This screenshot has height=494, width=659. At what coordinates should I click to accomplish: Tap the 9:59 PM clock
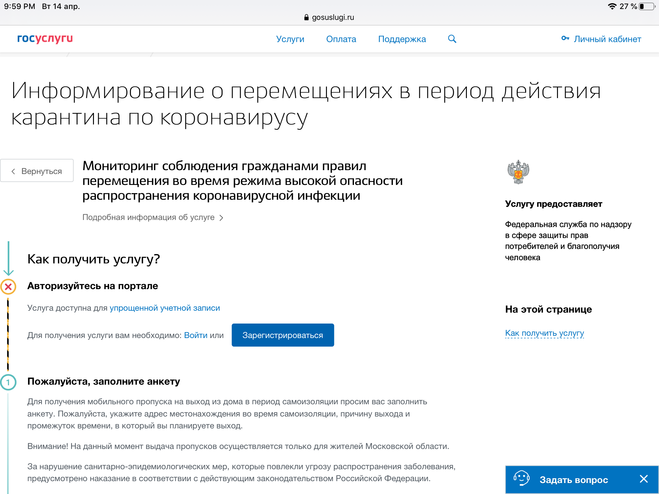(x=19, y=6)
